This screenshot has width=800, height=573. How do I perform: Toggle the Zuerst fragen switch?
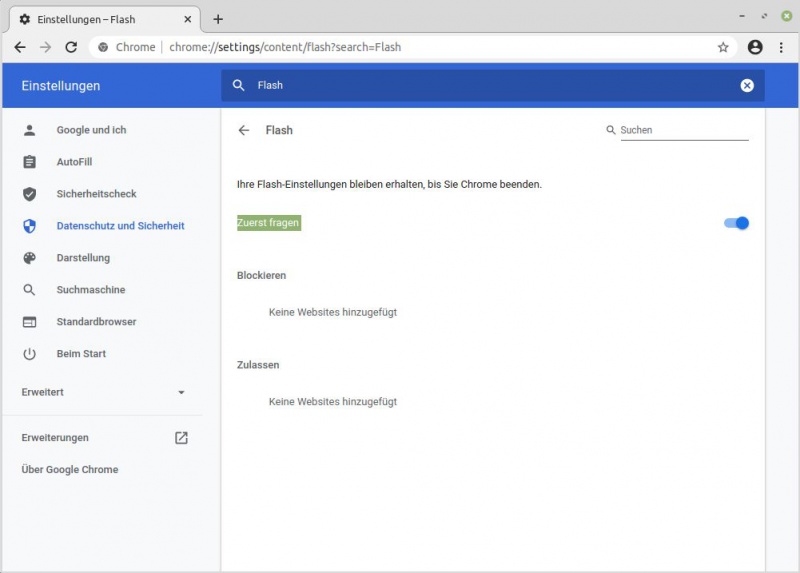coord(736,223)
